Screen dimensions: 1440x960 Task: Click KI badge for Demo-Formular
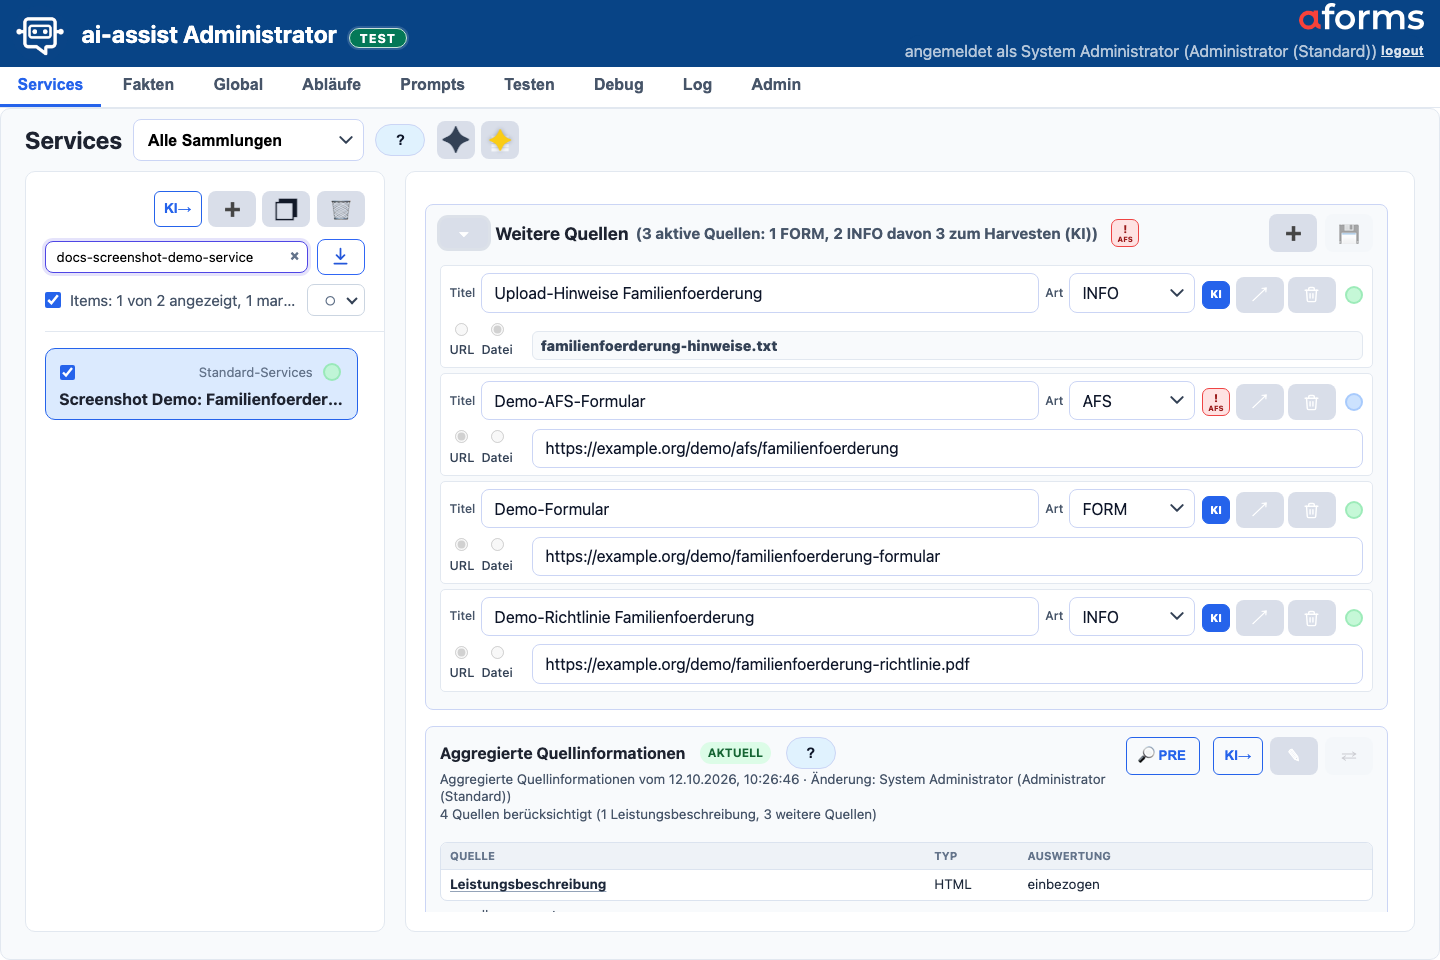click(1216, 510)
